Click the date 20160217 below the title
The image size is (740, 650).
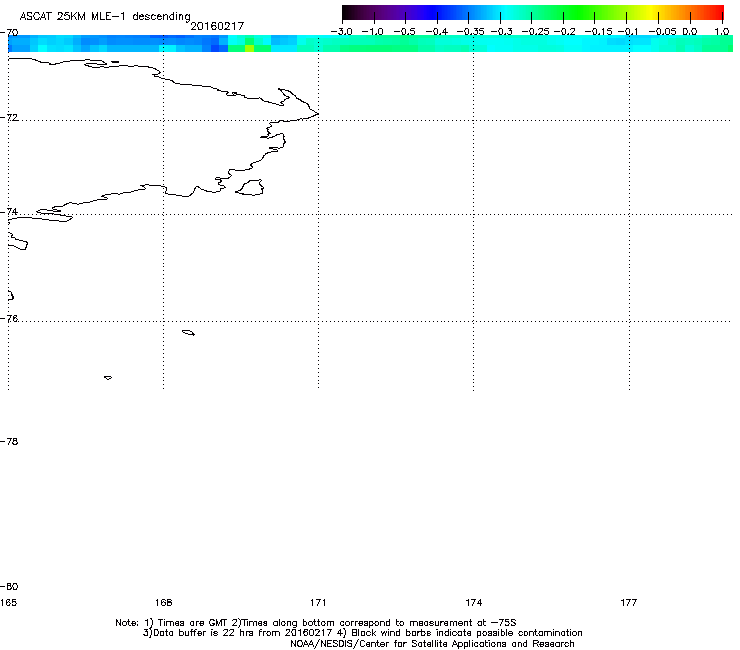(x=217, y=26)
